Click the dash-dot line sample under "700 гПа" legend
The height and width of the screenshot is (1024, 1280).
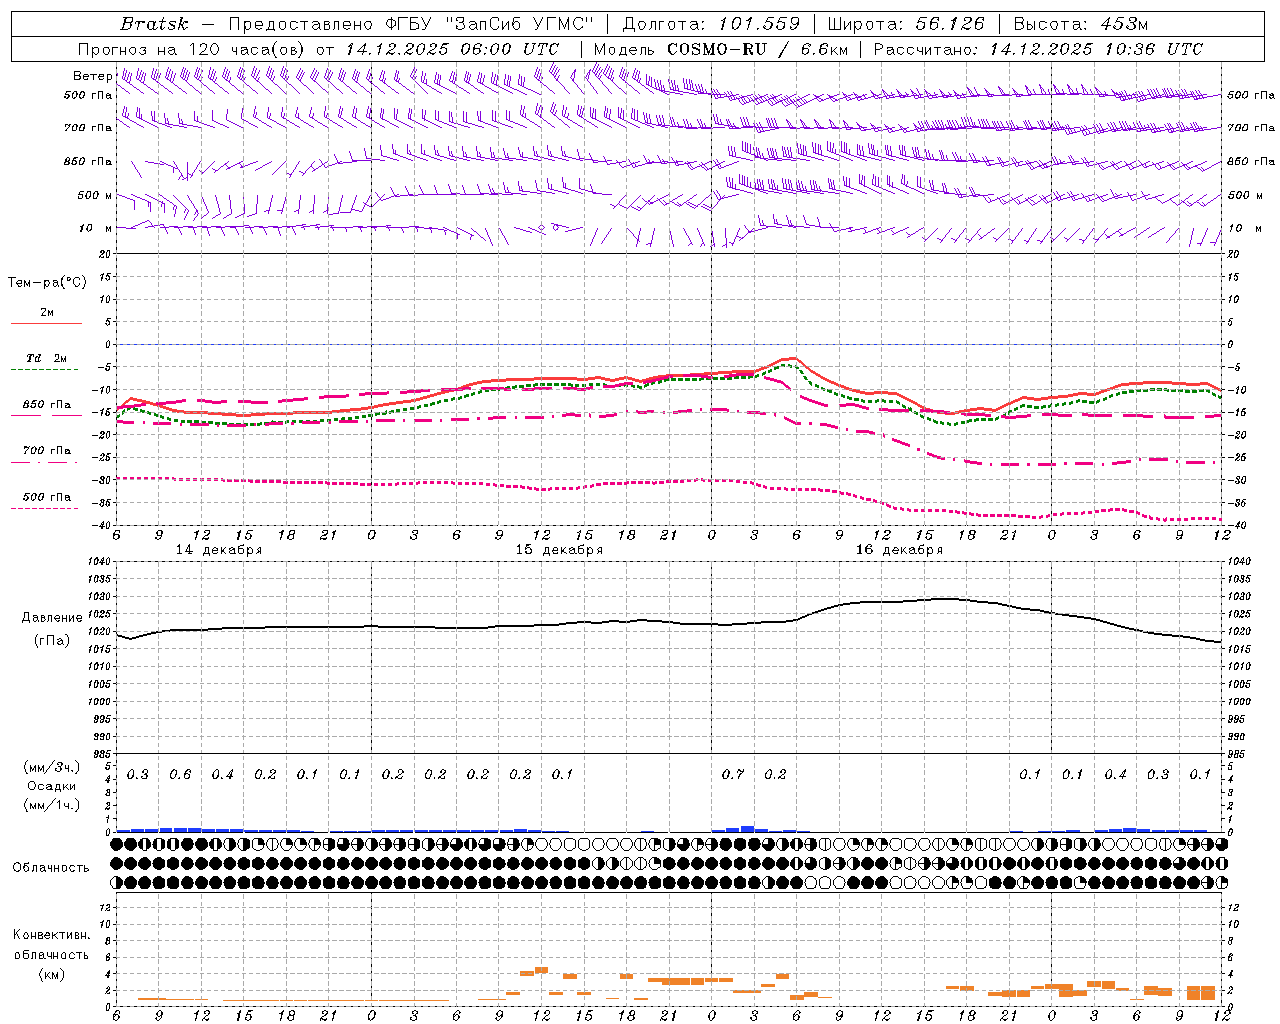click(x=46, y=462)
